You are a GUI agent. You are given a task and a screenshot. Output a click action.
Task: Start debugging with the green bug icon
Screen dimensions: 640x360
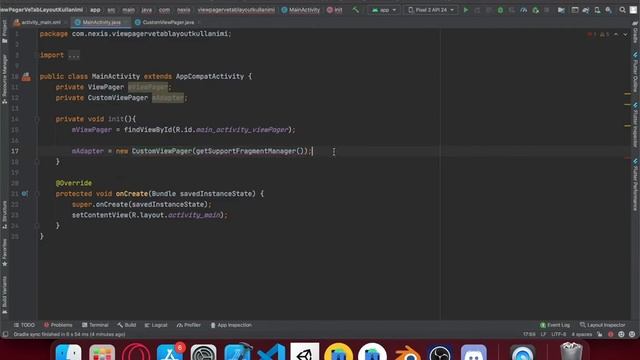500,10
